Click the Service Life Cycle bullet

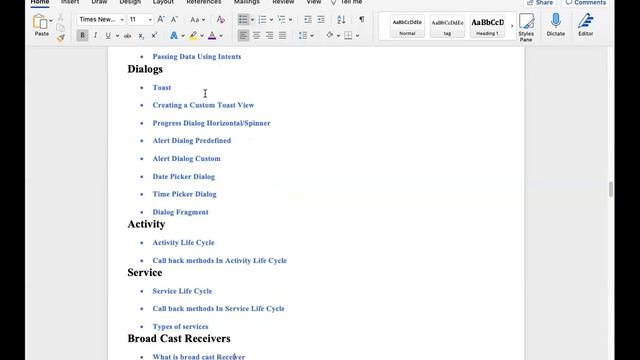tap(182, 291)
